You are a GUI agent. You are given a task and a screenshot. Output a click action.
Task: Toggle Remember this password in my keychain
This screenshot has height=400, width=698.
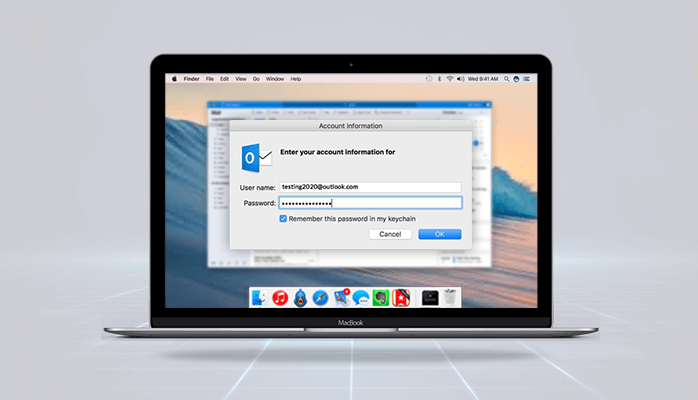pyautogui.click(x=283, y=218)
